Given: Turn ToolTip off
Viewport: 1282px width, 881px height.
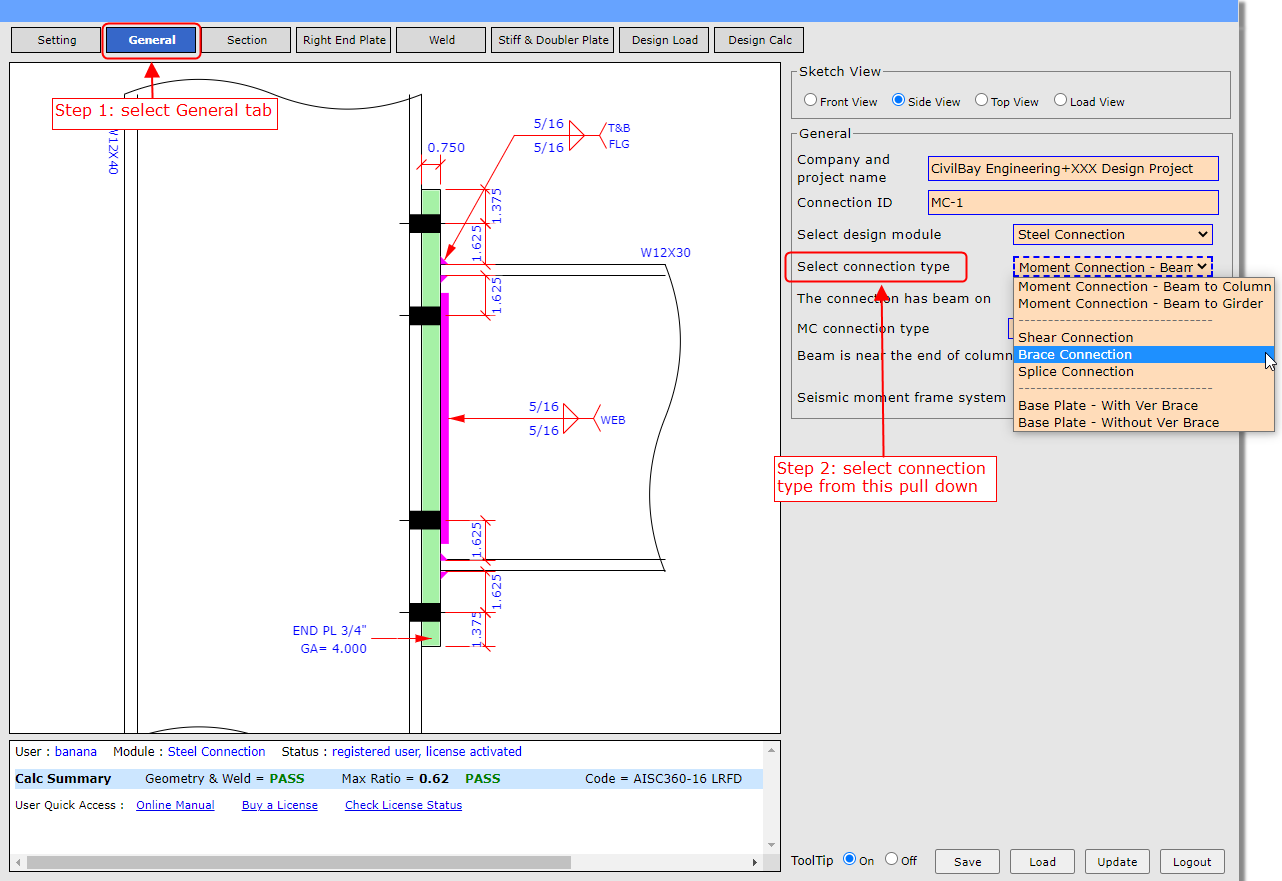Looking at the screenshot, I should coord(891,860).
